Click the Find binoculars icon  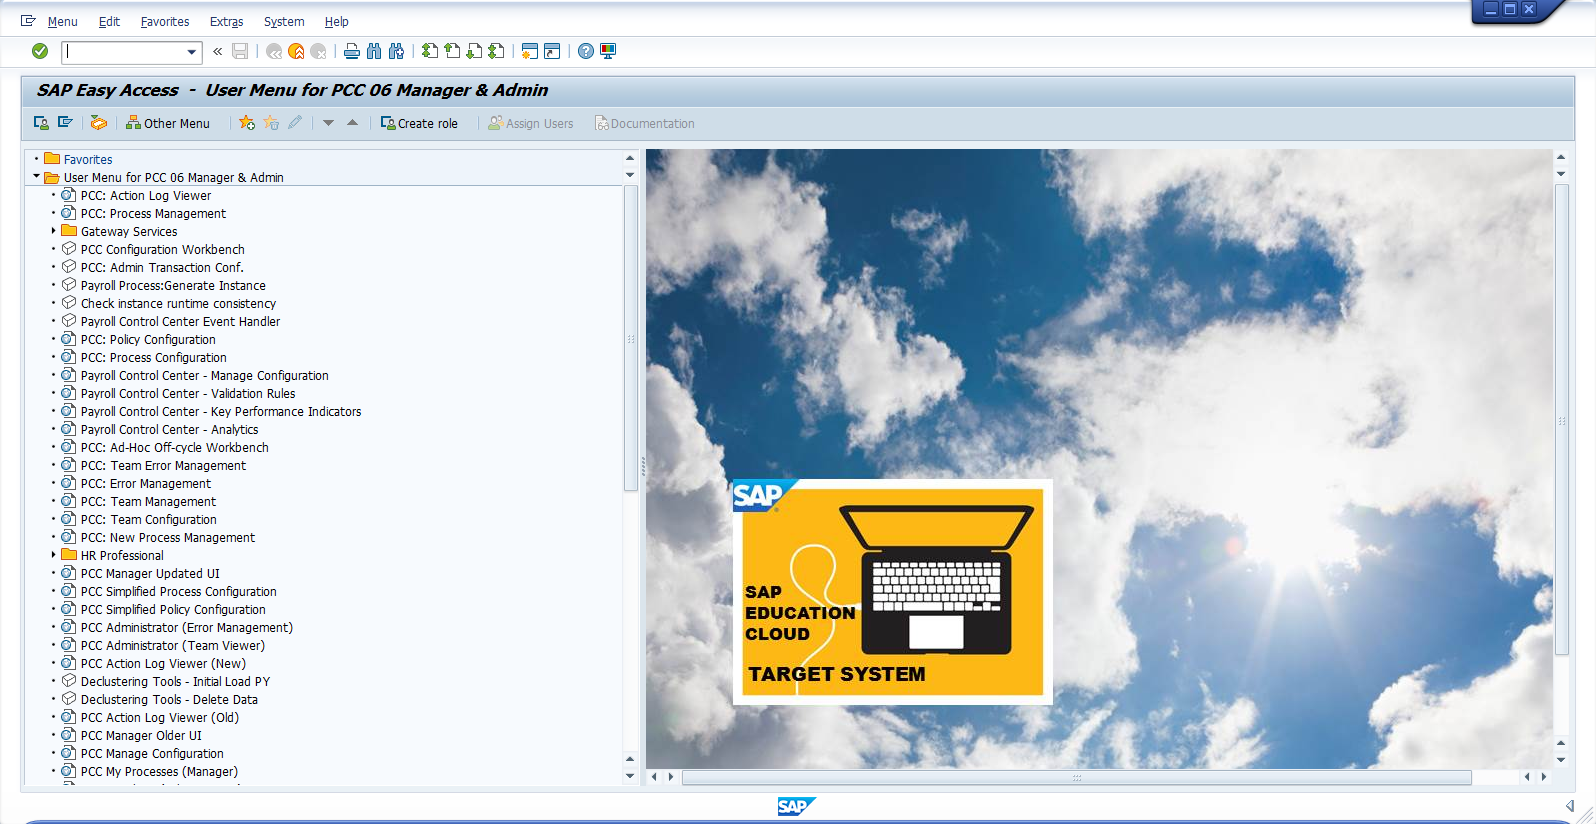374,51
